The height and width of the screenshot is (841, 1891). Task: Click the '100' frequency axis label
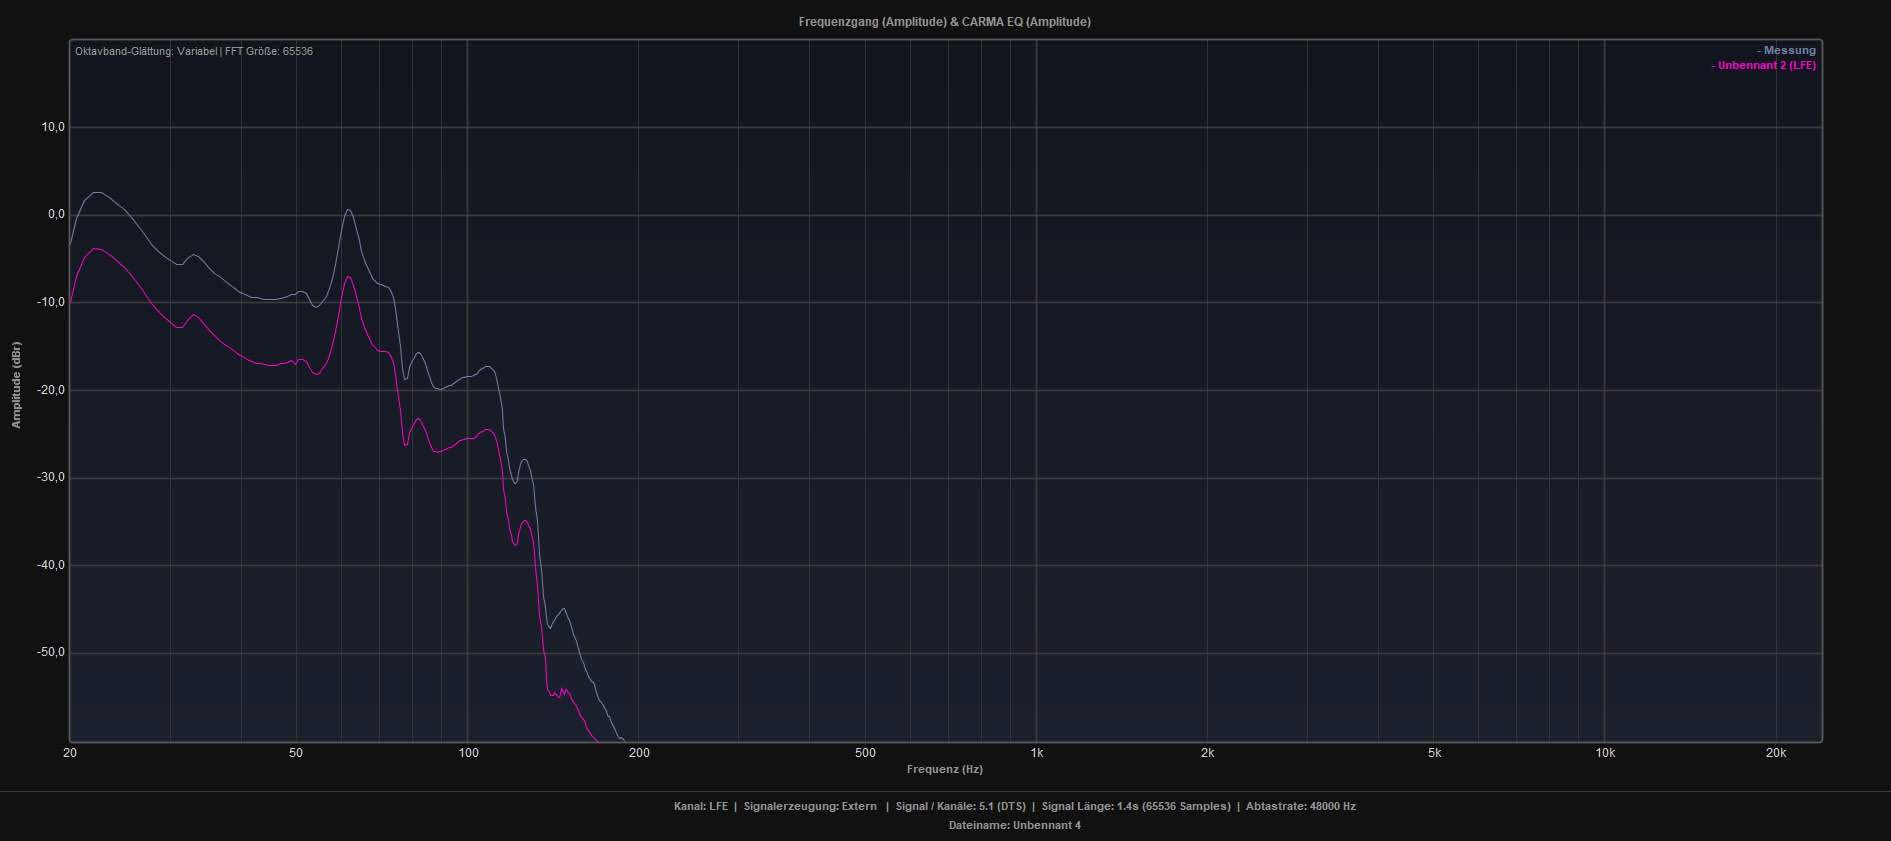(x=468, y=753)
